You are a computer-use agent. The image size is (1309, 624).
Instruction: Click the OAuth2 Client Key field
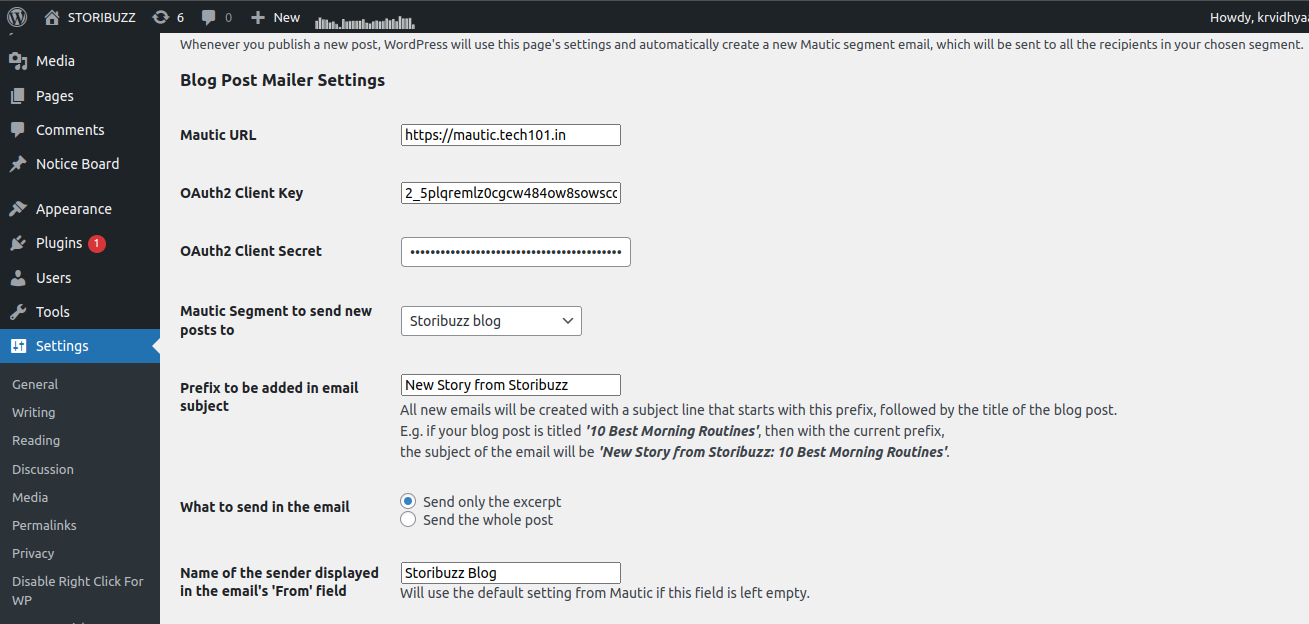510,193
